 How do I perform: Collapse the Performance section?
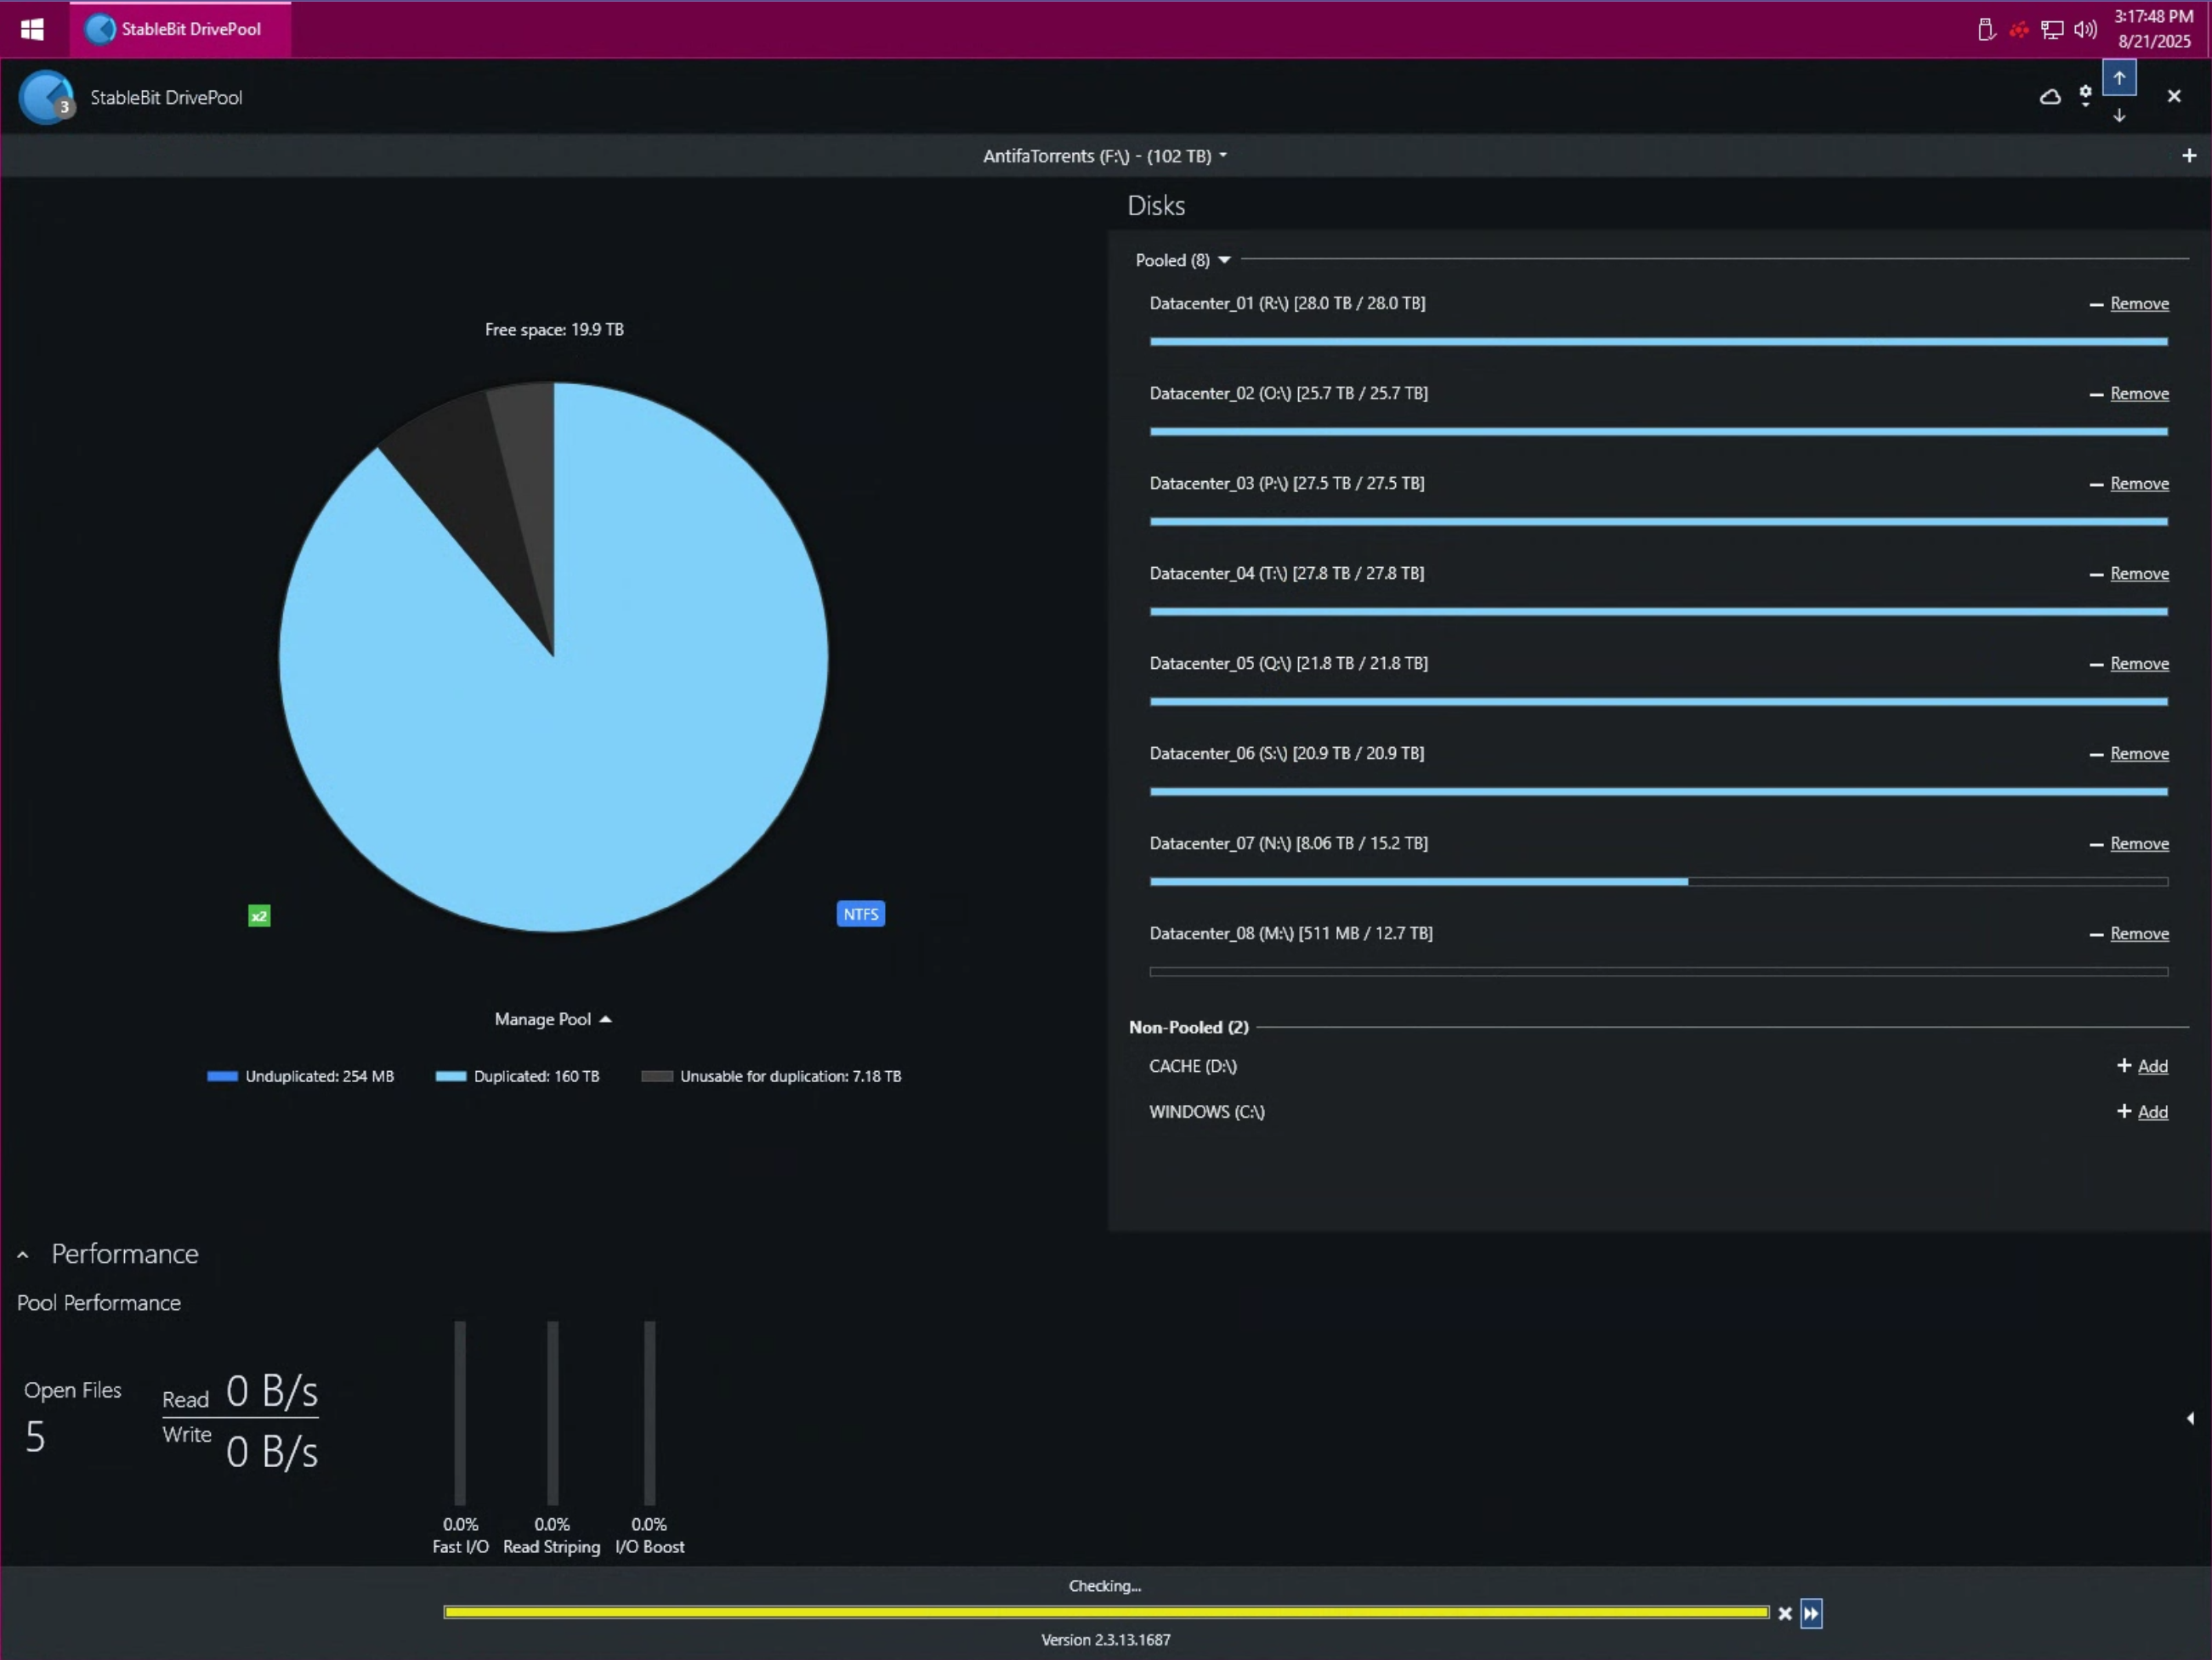(22, 1254)
